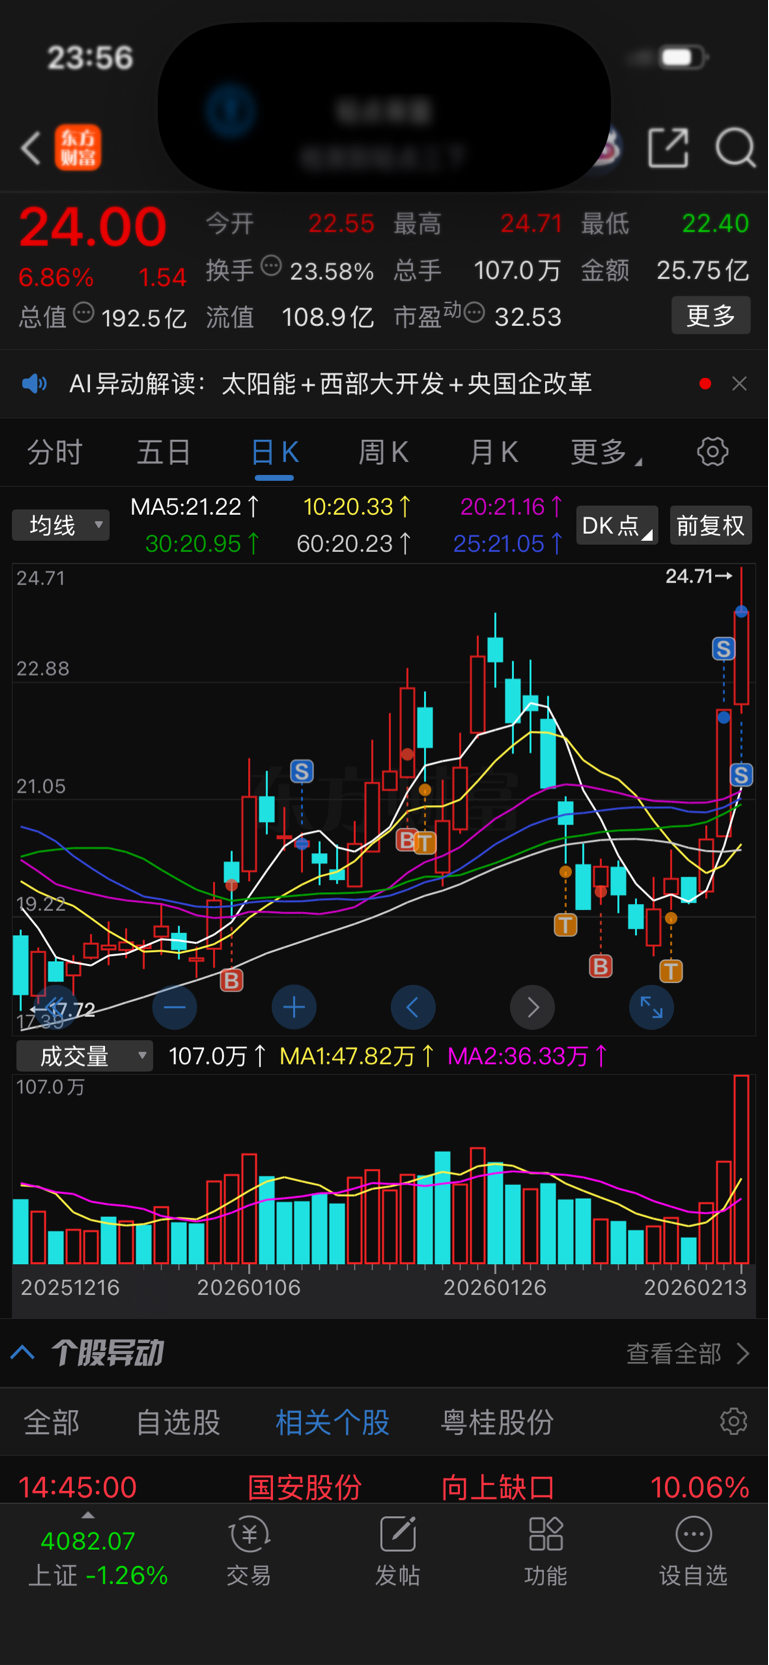Viewport: 769px width, 1665px height.
Task: Play the AI异动解读 speaker icon
Action: 35,384
